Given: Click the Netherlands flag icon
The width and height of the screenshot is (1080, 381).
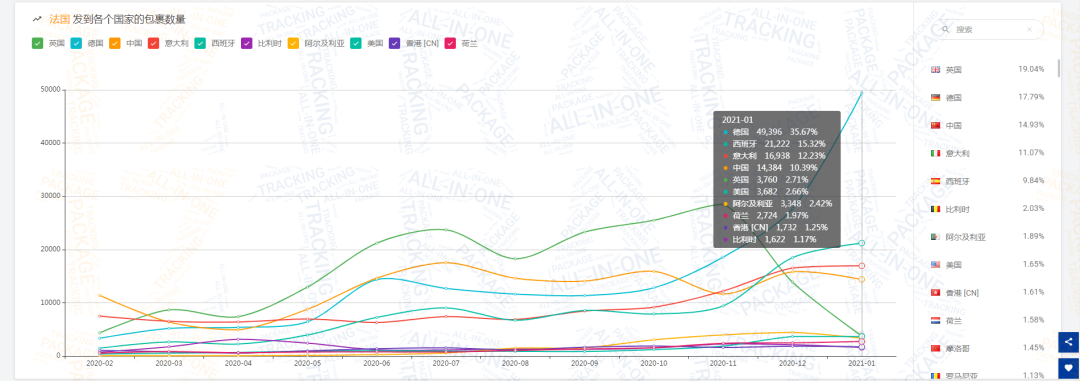Looking at the screenshot, I should click(x=935, y=320).
